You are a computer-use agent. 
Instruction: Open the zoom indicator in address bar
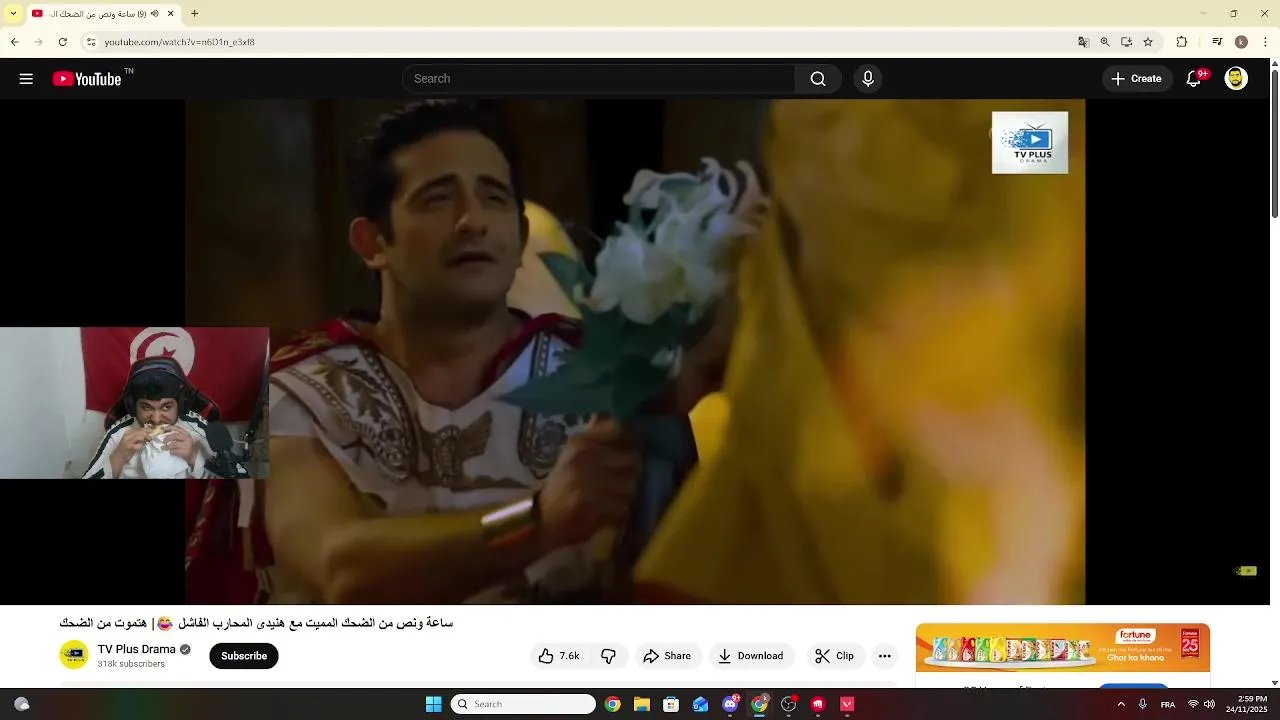tap(1105, 42)
